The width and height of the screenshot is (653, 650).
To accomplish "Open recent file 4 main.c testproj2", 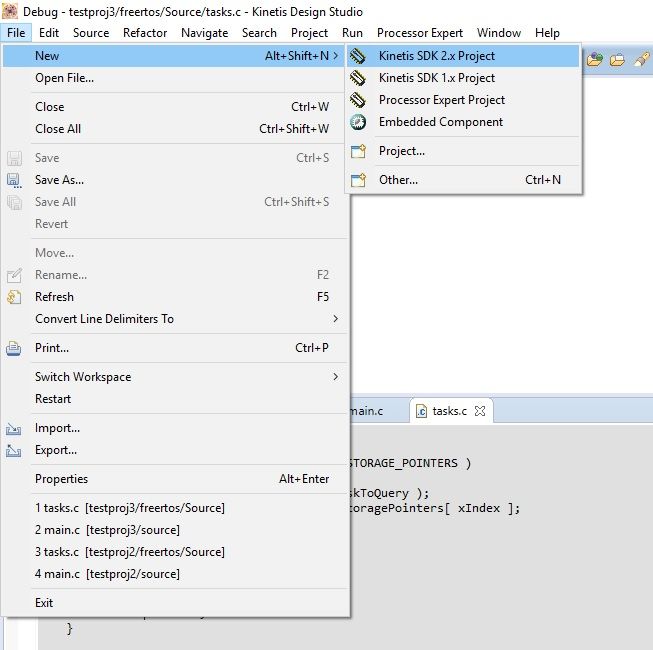I will [175, 574].
